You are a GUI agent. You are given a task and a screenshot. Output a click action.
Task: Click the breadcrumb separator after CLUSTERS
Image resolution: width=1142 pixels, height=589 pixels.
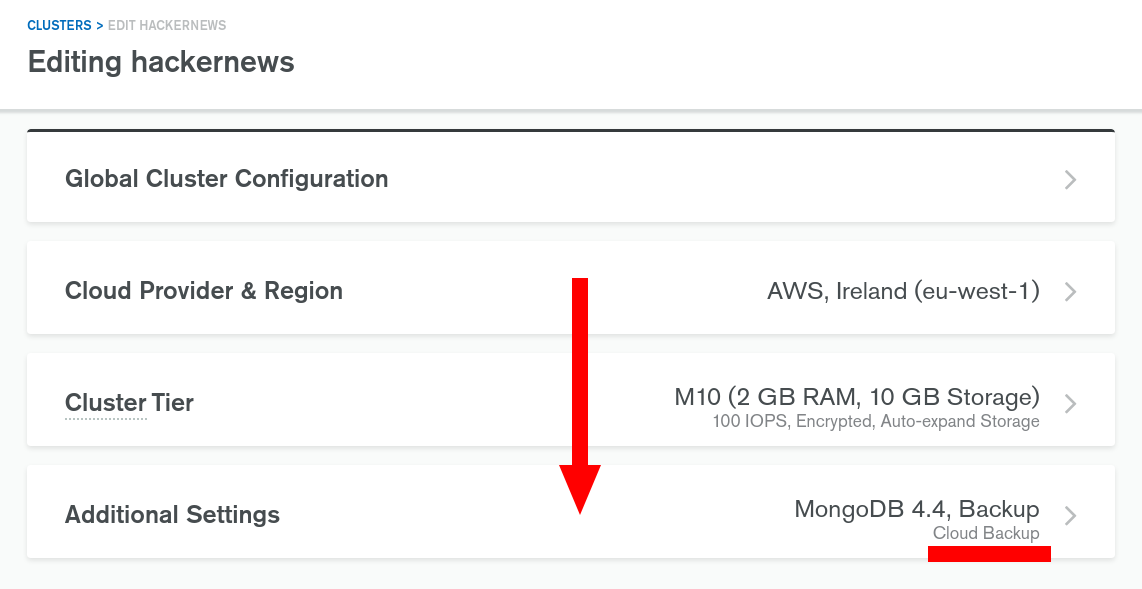pos(100,25)
